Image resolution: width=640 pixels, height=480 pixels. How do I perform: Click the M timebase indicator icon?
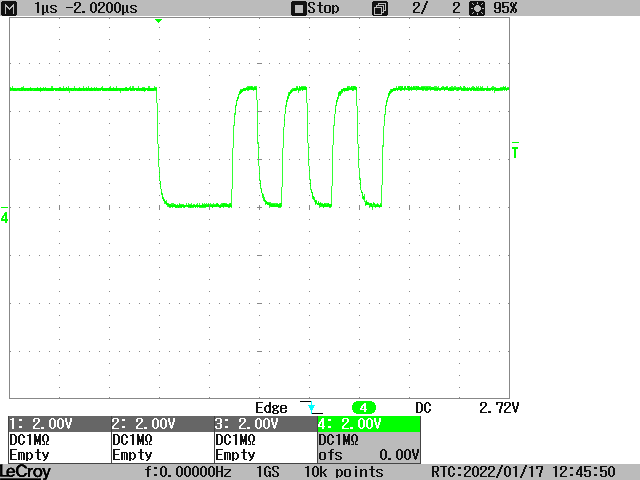click(9, 8)
